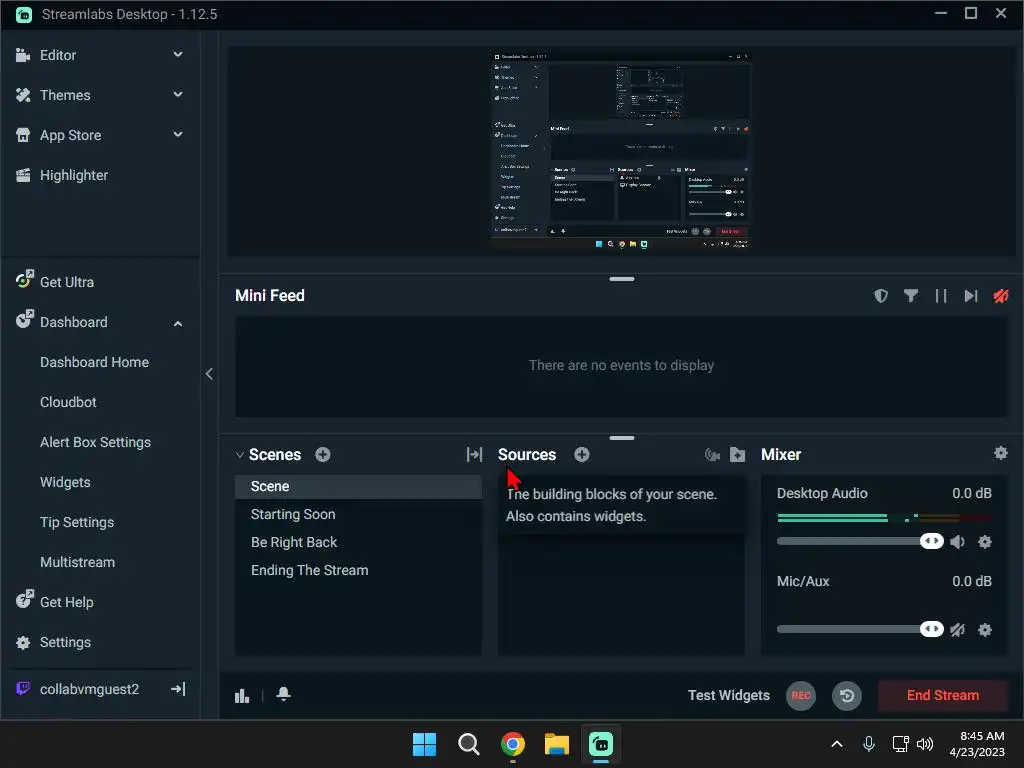
Task: Skip the current alert in Mini Feed
Action: [x=970, y=296]
